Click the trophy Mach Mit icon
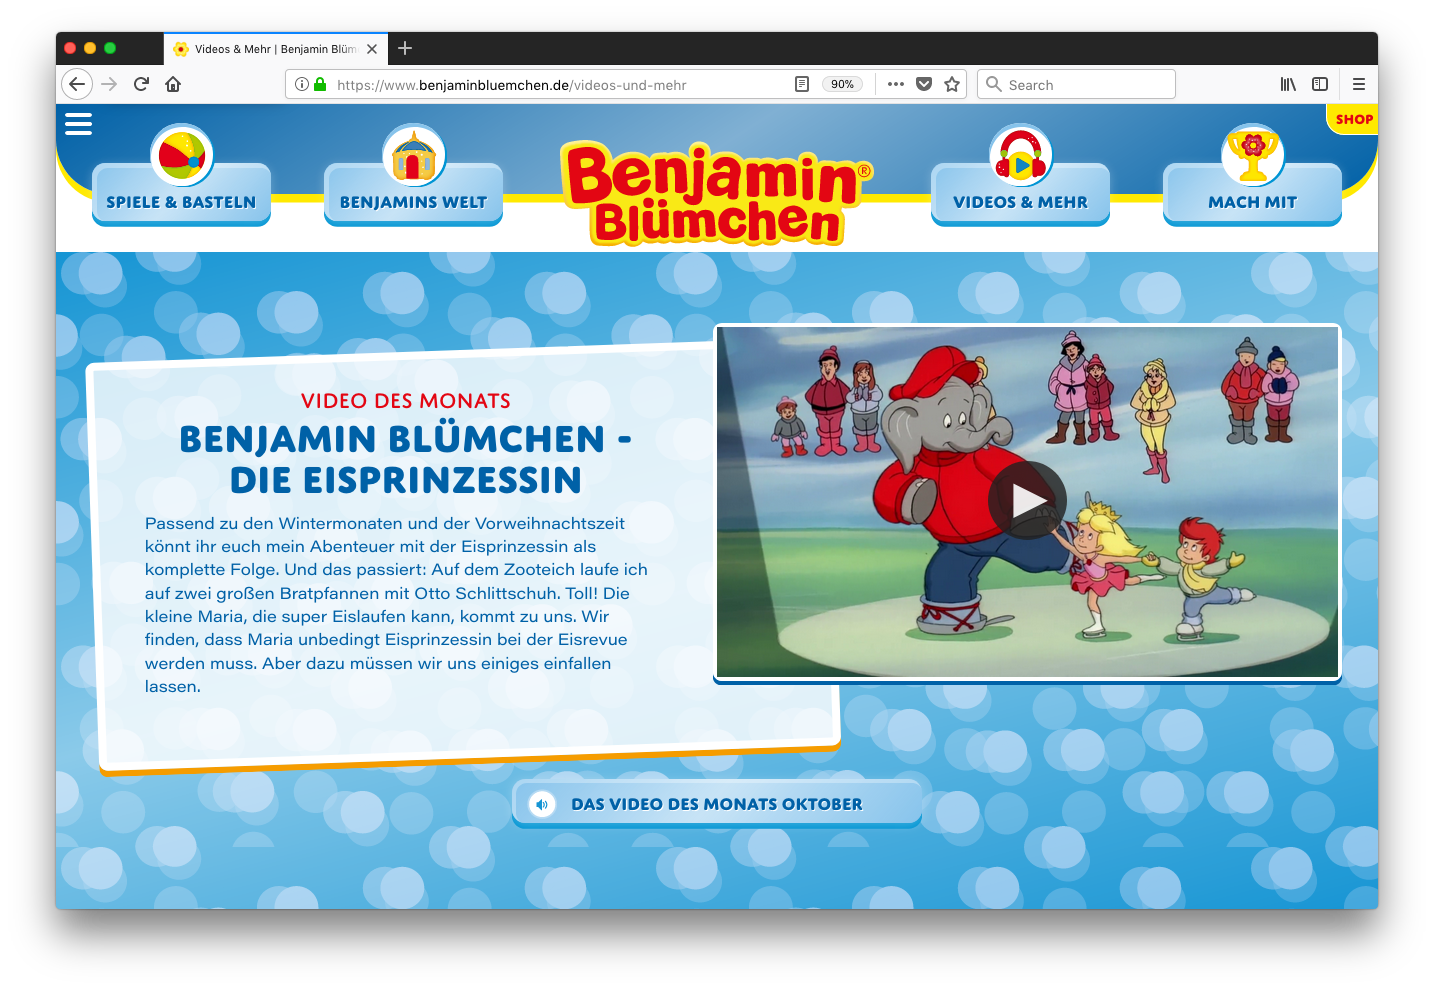Viewport: 1434px width, 989px height. [x=1252, y=156]
